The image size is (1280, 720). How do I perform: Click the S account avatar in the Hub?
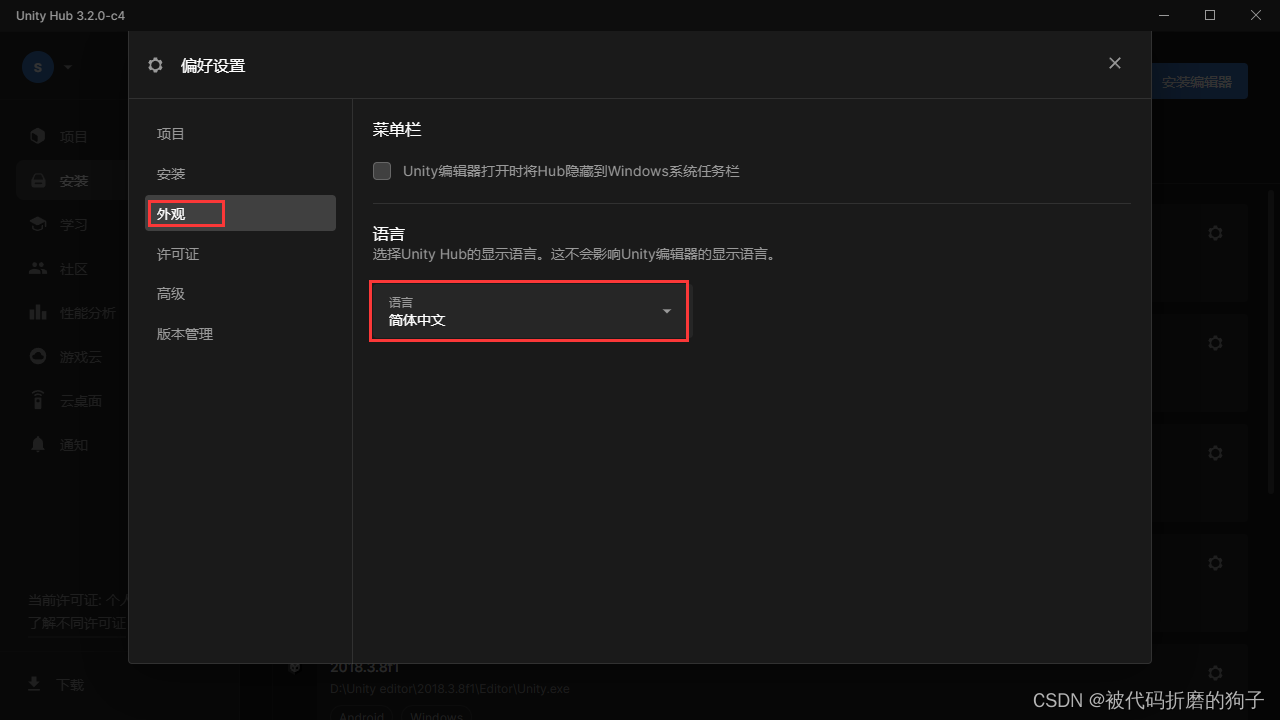click(38, 67)
